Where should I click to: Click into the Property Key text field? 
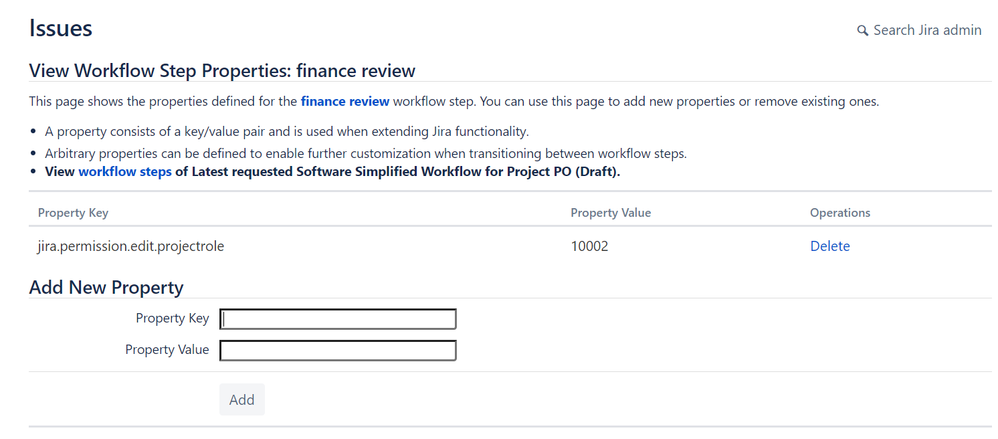[338, 319]
